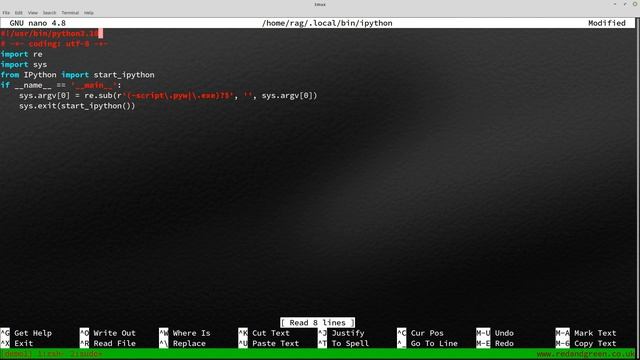
Task: Click the 'GNU nano 4.8' title text
Action: tap(38, 23)
